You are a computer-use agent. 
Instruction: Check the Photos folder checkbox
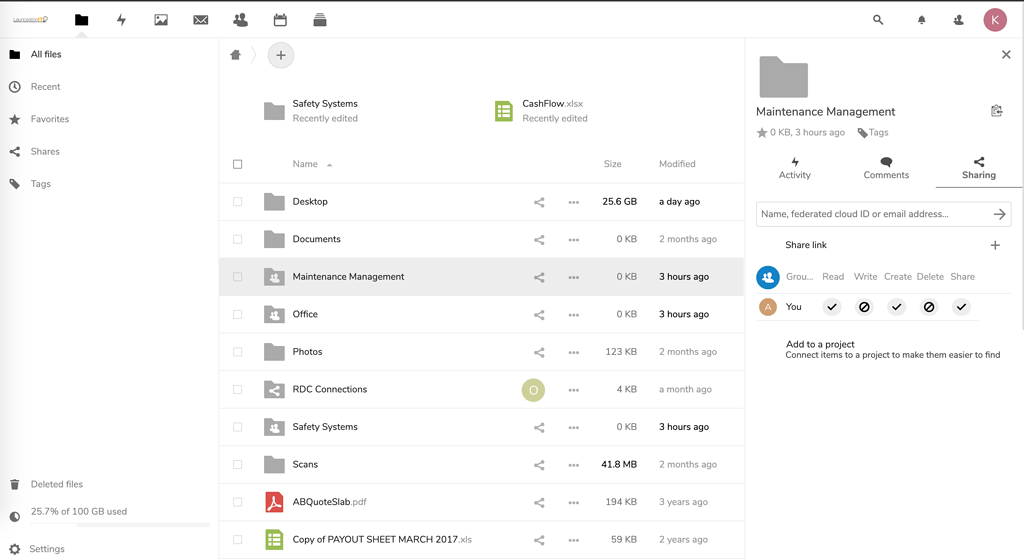point(238,352)
